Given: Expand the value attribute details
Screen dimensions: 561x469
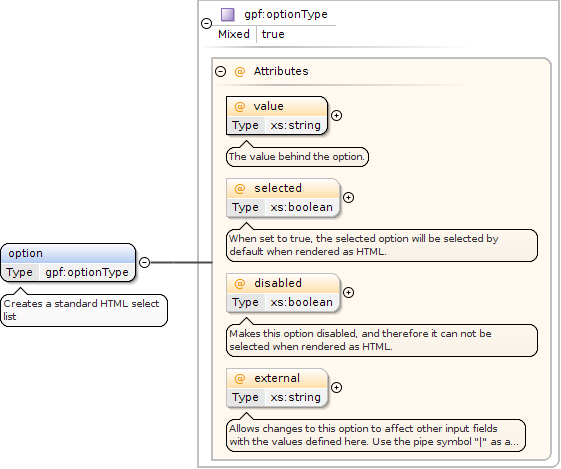Looking at the screenshot, I should point(336,116).
